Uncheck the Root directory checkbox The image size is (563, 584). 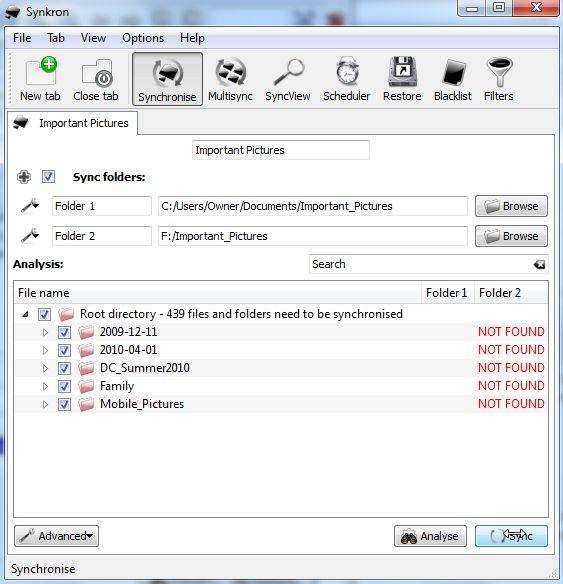pos(44,314)
